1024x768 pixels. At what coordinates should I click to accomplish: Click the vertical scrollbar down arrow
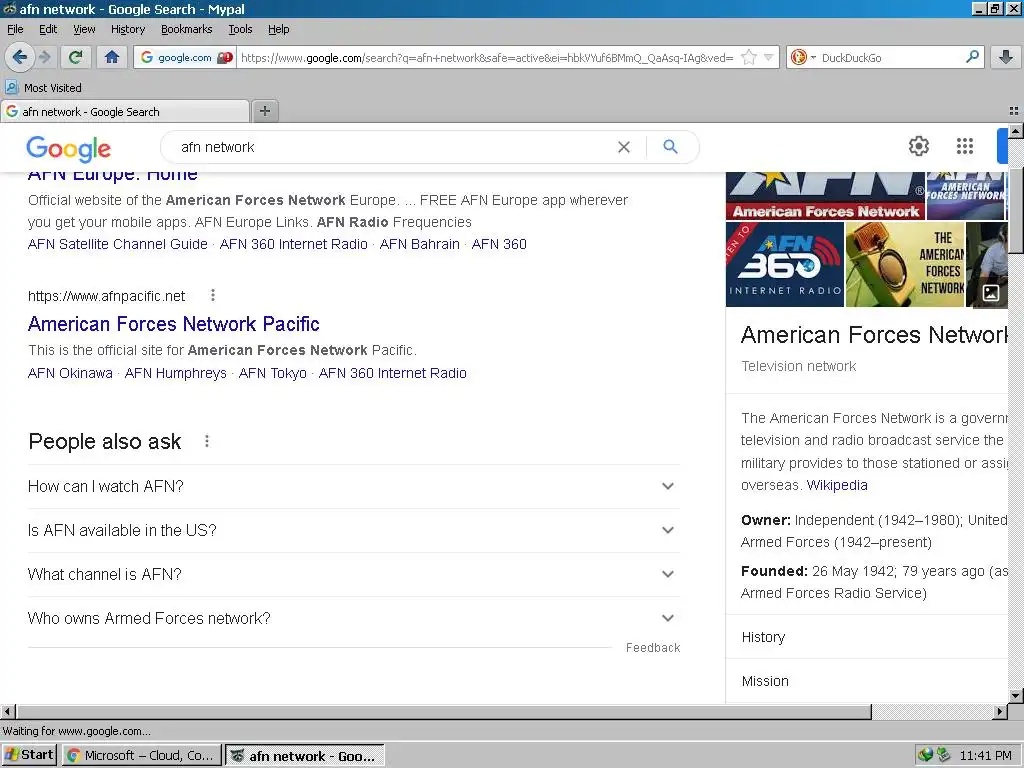[x=1016, y=696]
